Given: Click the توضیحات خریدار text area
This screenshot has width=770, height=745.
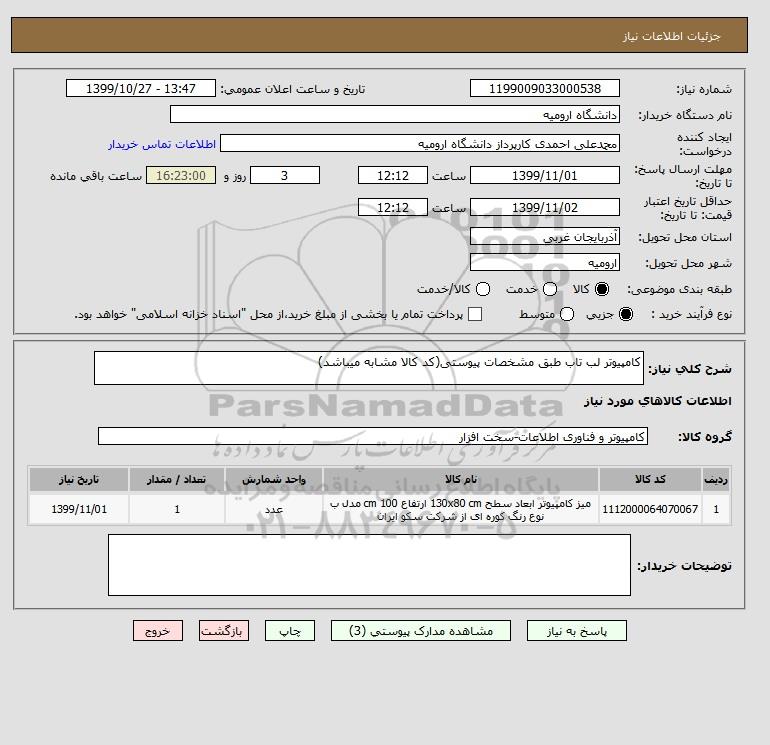Looking at the screenshot, I should [369, 565].
